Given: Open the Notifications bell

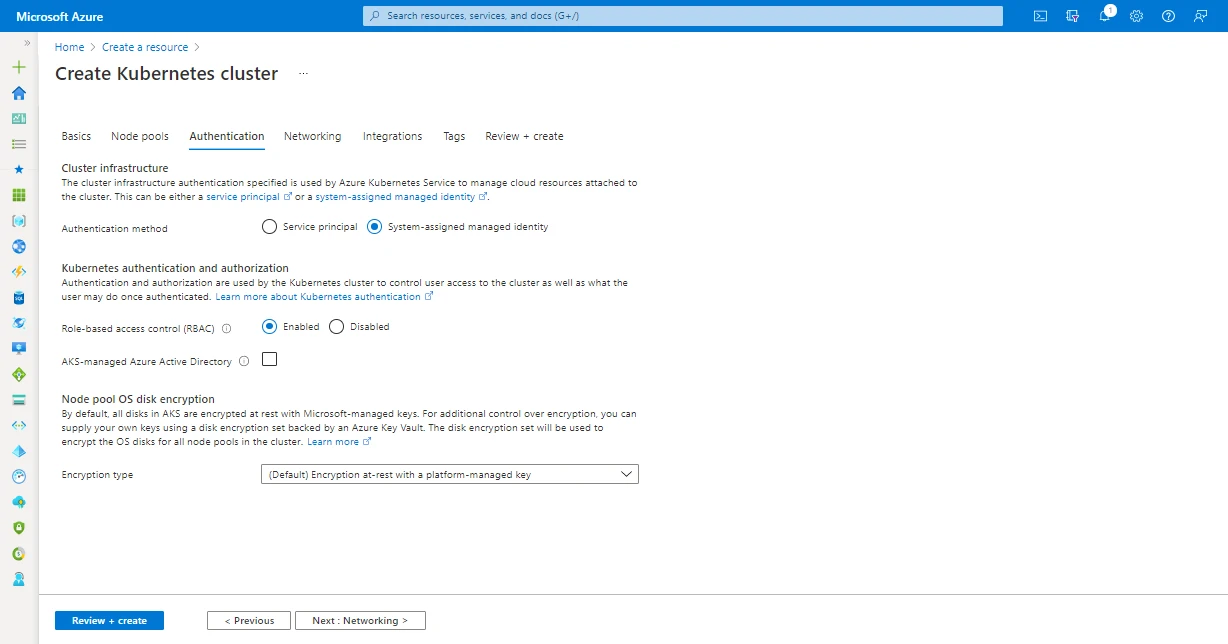Looking at the screenshot, I should 1104,16.
